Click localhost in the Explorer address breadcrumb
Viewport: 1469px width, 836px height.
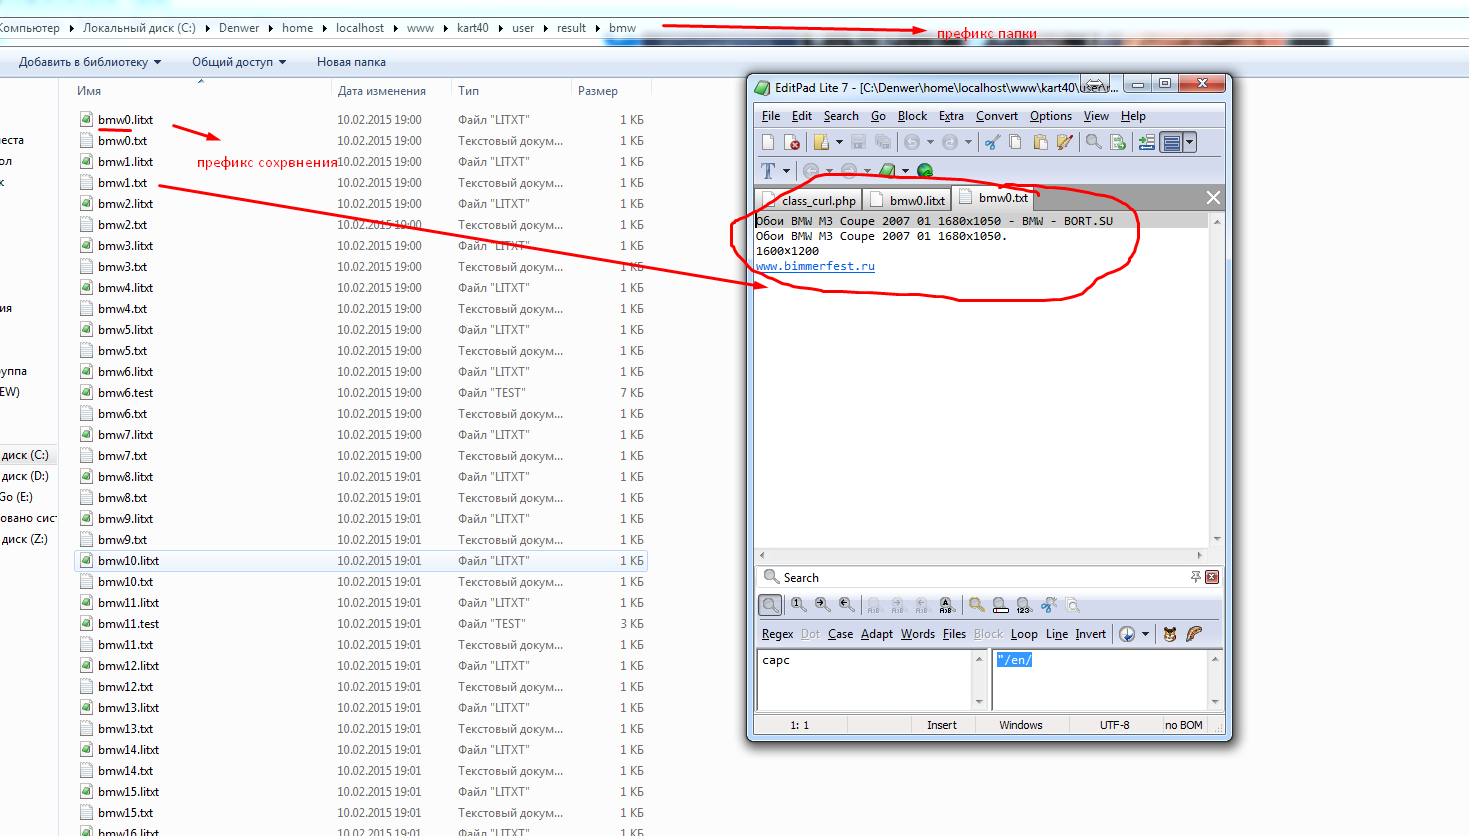tap(360, 28)
